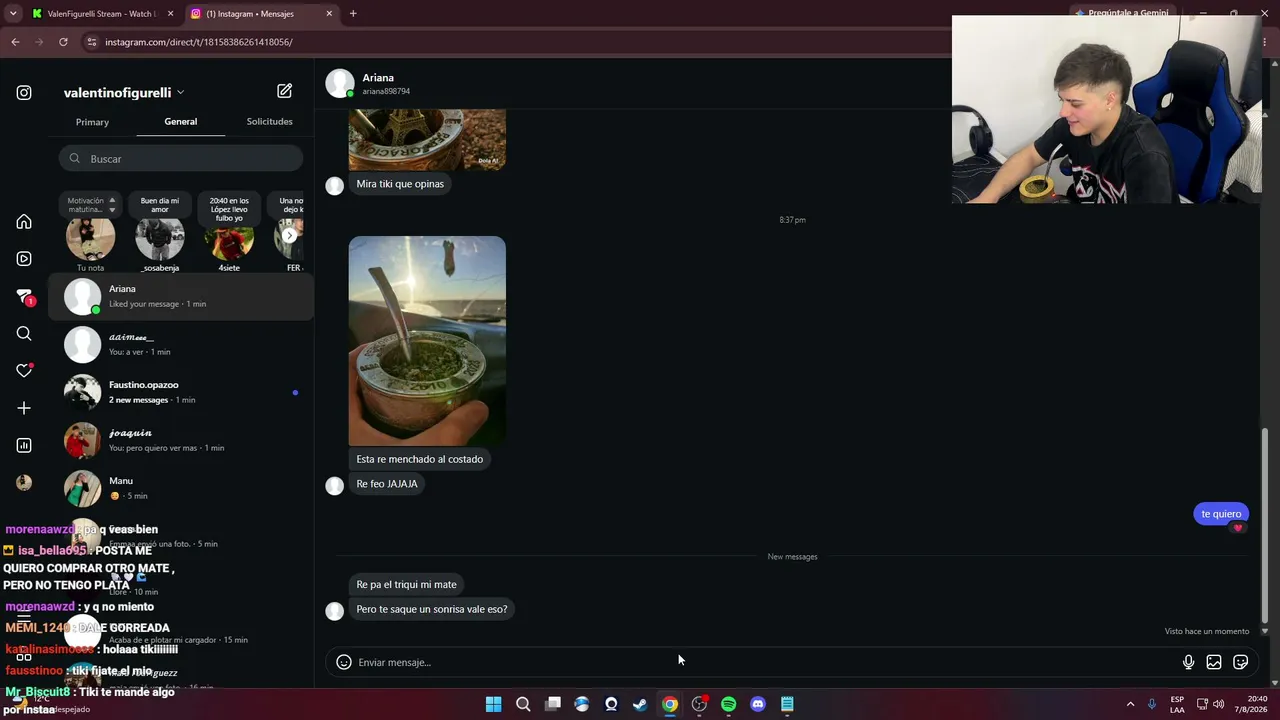Screen dimensions: 1280x720
Task: Open the mate photo sent at 8:37 pm
Action: click(427, 341)
